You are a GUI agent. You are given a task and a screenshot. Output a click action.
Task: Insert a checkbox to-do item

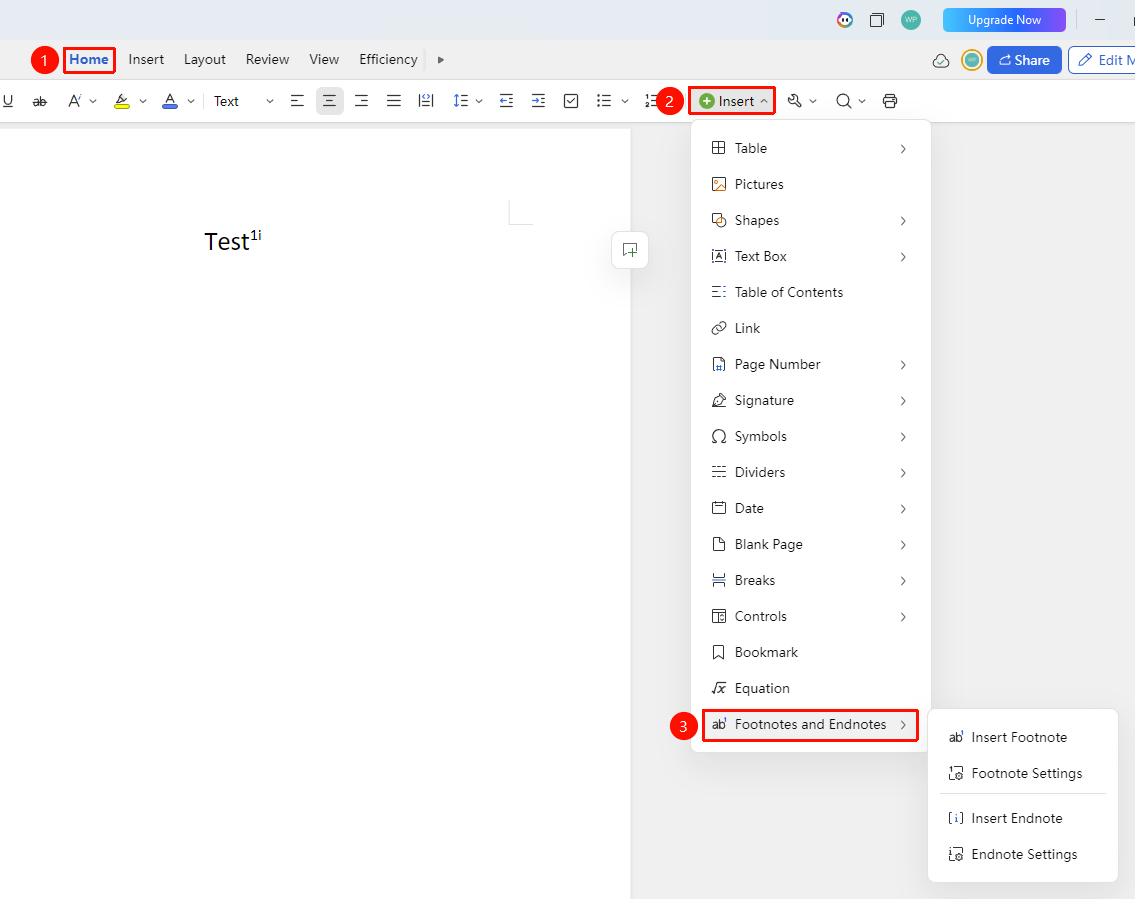(571, 101)
